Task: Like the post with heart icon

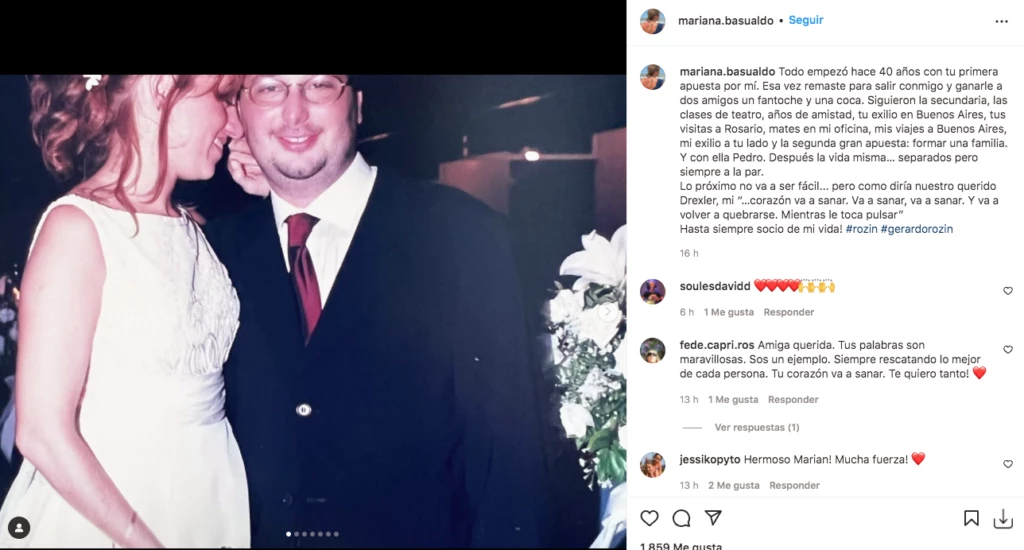Action: (649, 518)
